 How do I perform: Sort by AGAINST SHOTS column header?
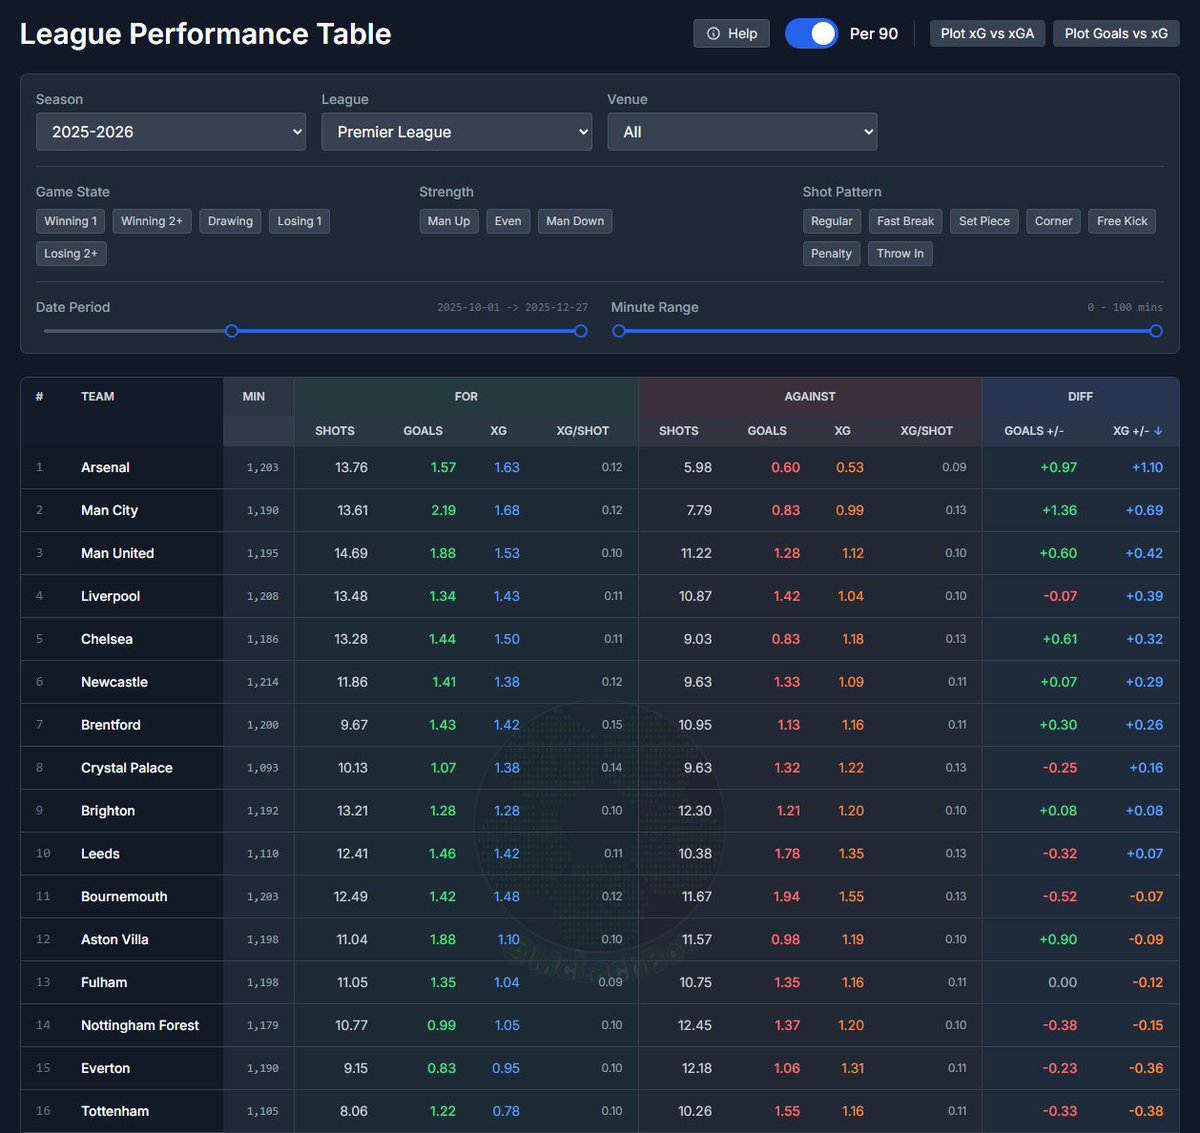click(679, 431)
